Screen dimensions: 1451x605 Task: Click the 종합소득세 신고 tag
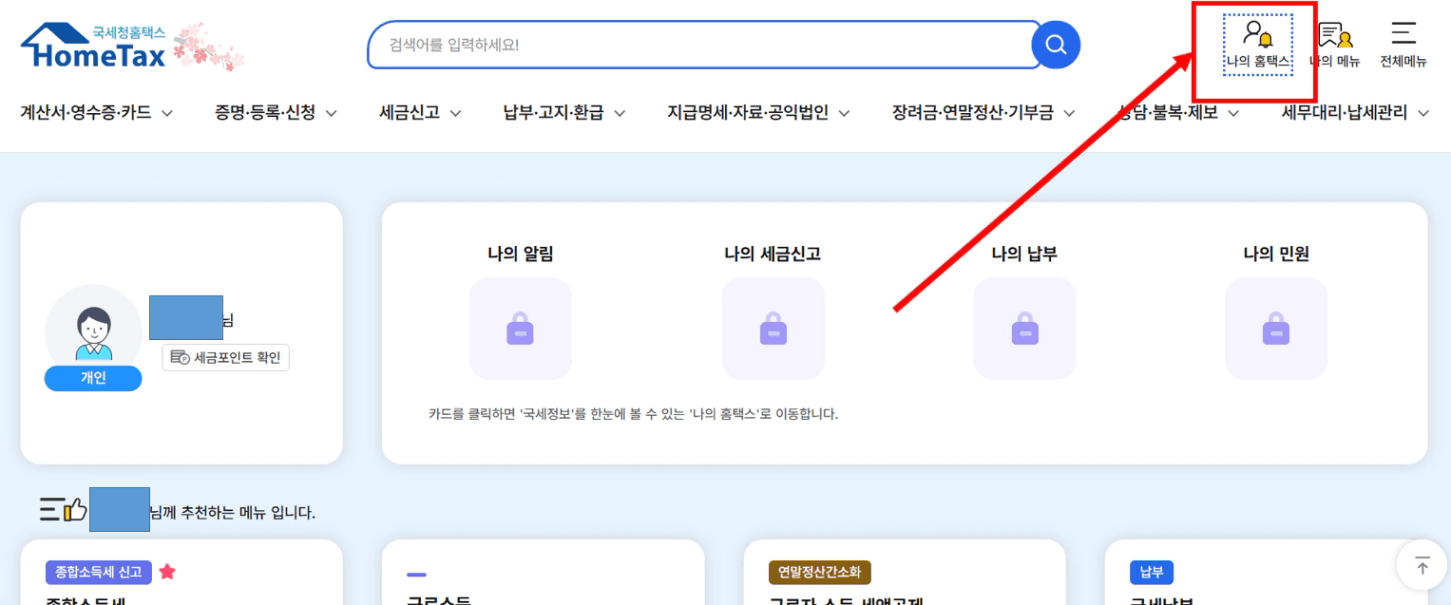pyautogui.click(x=98, y=572)
